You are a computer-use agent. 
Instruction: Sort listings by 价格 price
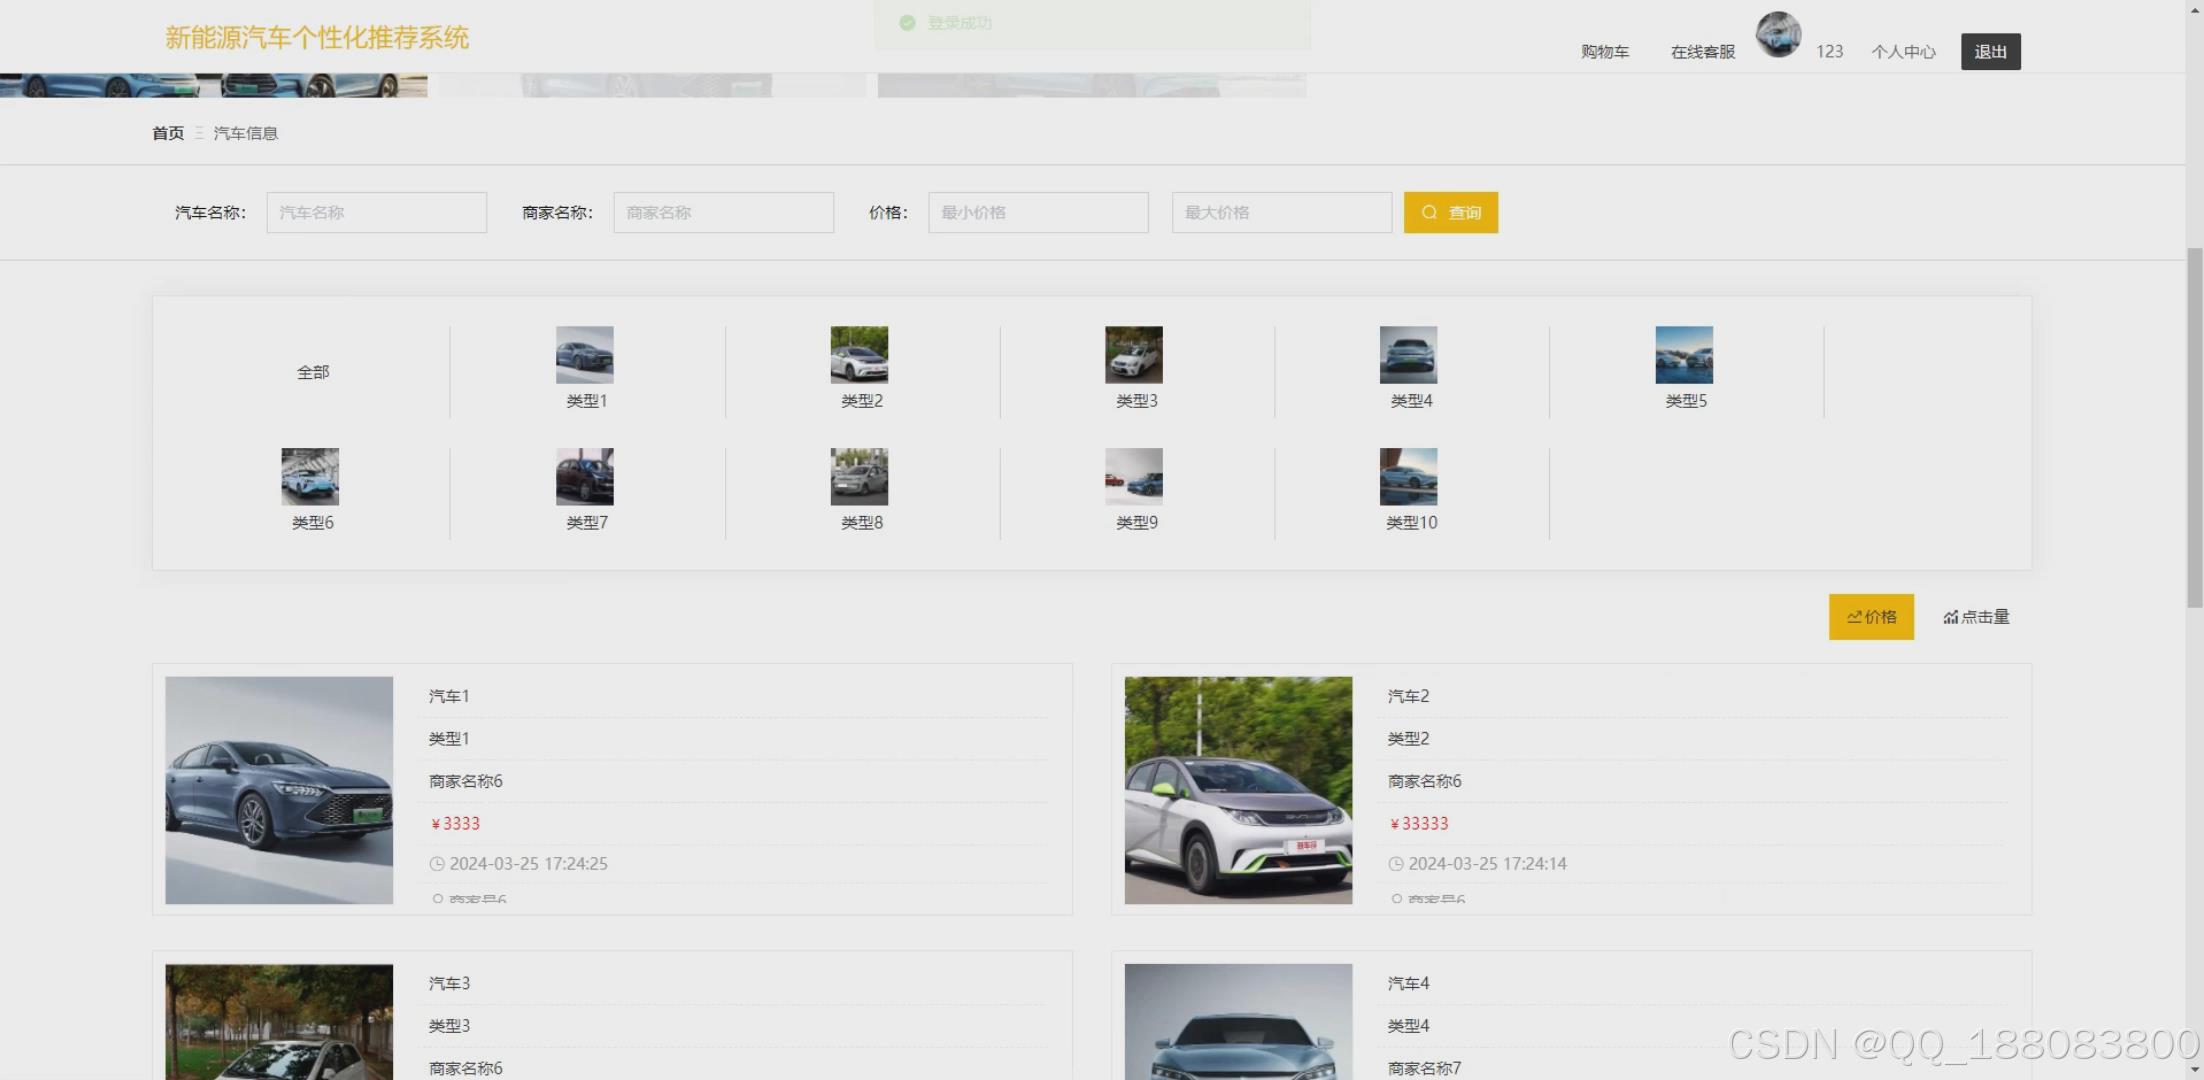(1871, 617)
